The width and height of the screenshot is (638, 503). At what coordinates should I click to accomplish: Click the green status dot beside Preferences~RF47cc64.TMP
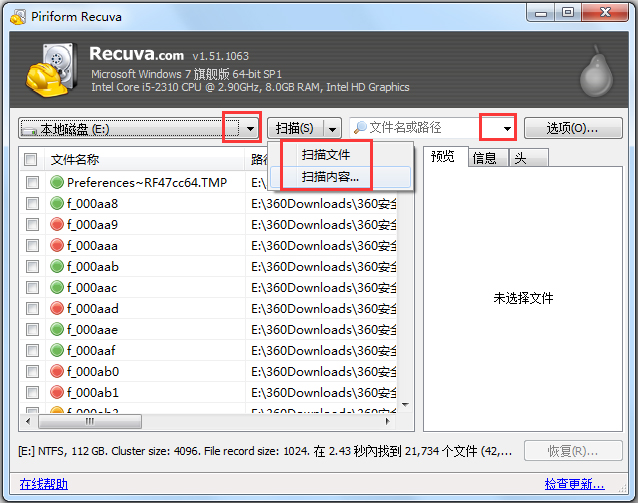pyautogui.click(x=57, y=182)
